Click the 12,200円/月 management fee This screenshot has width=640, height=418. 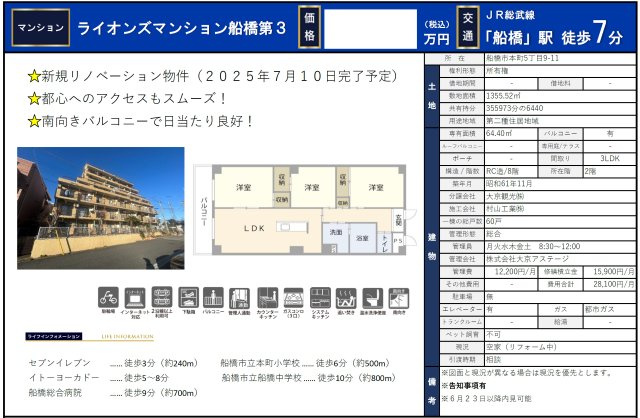(515, 271)
